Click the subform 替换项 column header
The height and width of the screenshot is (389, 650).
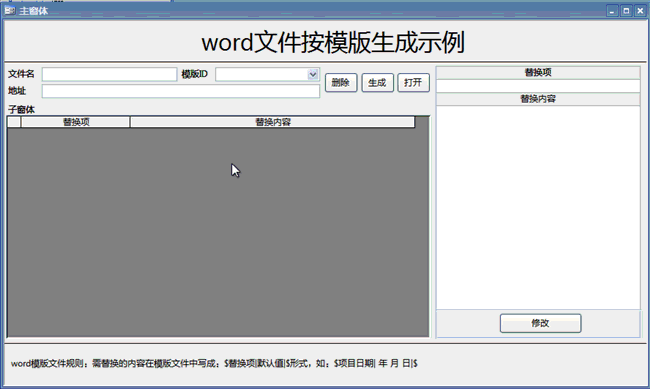point(75,122)
